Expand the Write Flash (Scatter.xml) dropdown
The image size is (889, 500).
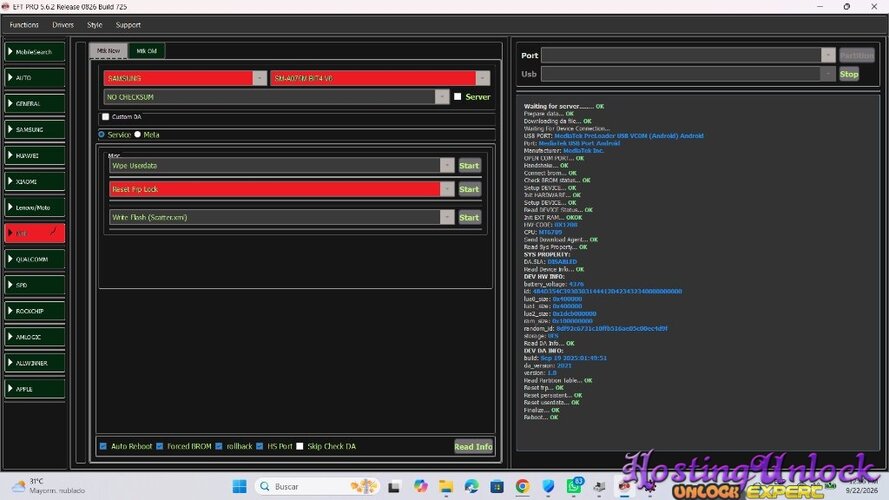coord(447,217)
